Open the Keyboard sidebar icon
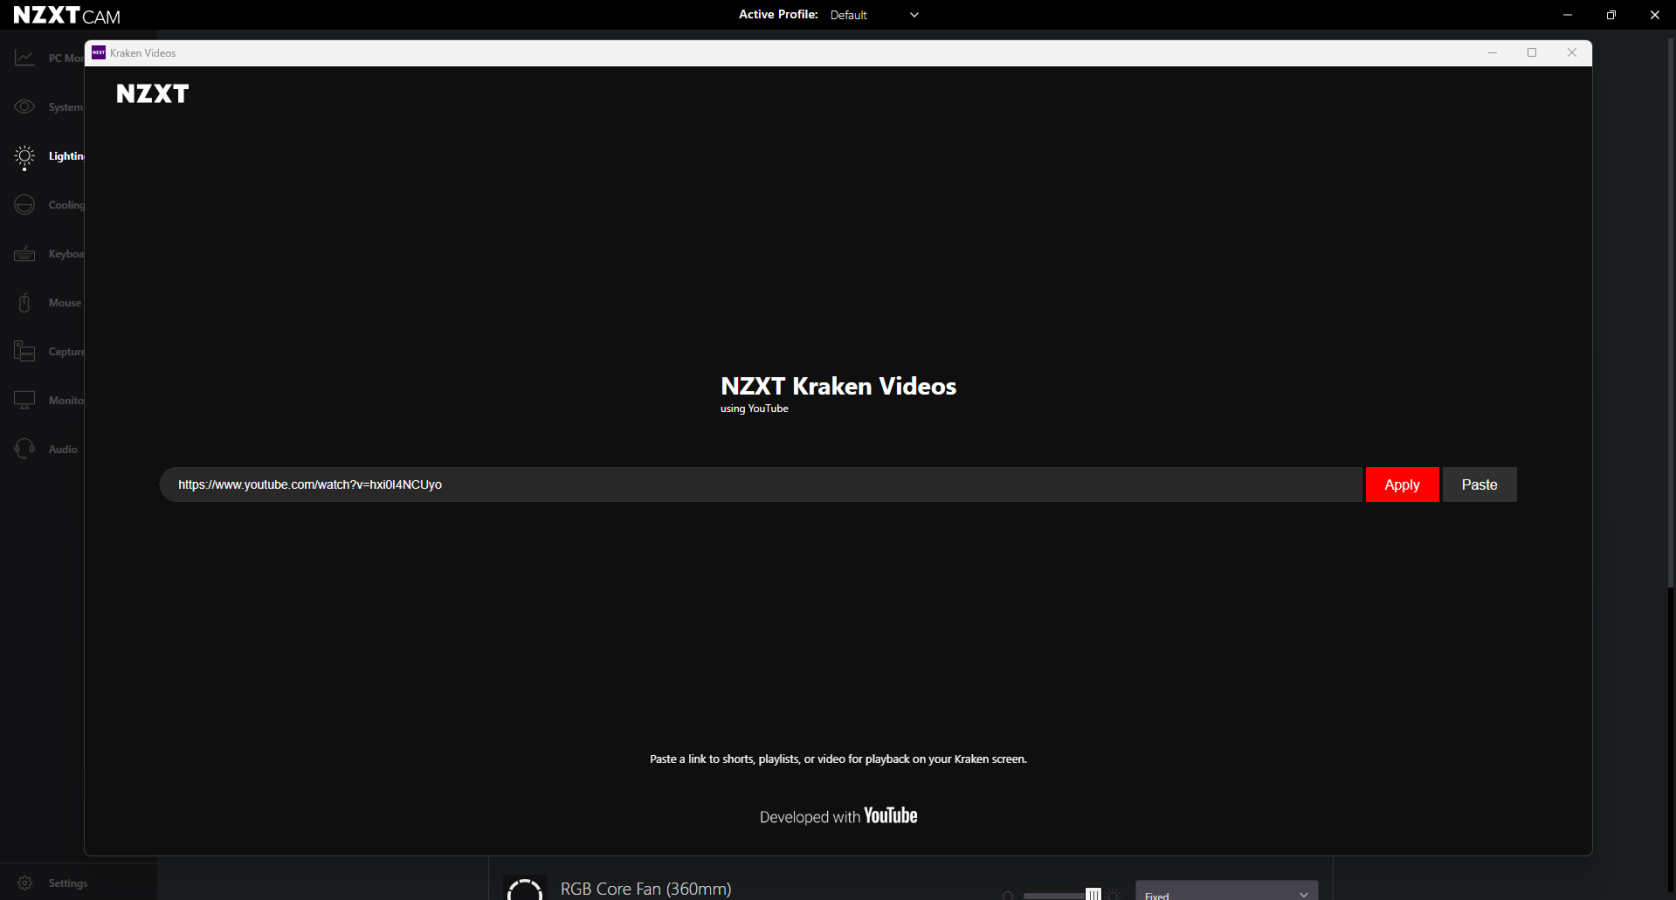This screenshot has height=900, width=1676. coord(25,254)
